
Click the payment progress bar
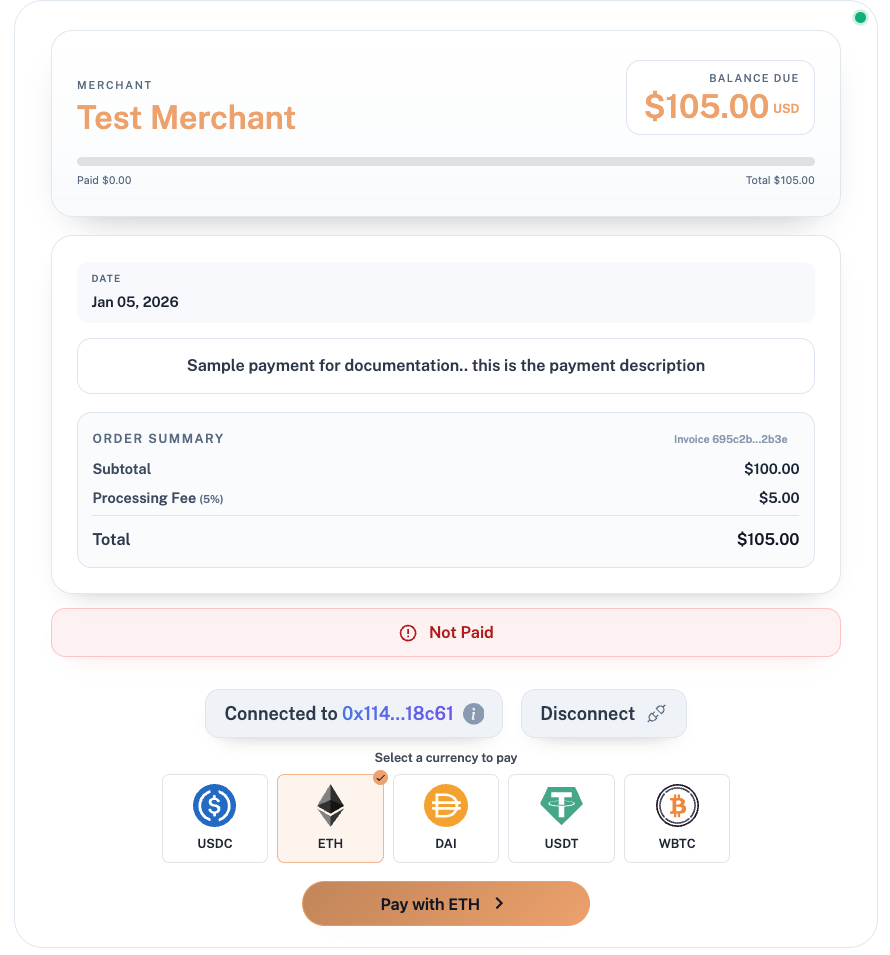[x=446, y=161]
